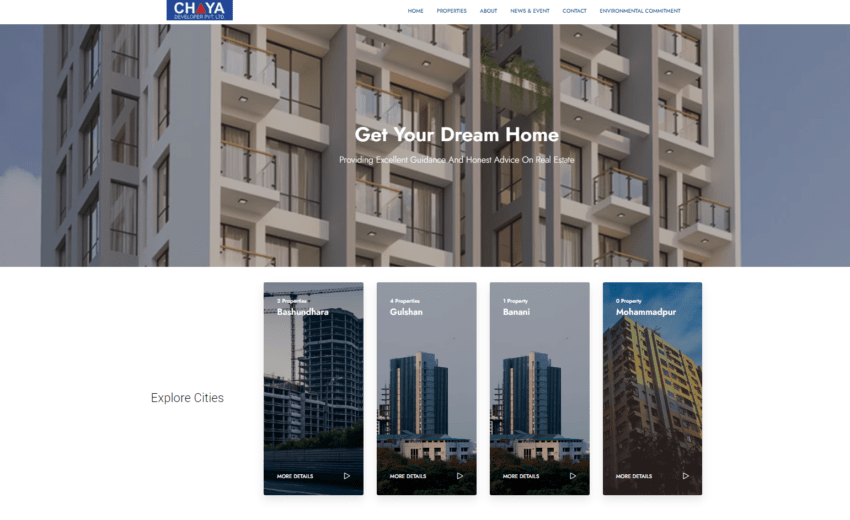Click the Get Your Dream Home heading
Screen dimensions: 850x520
coord(456,135)
